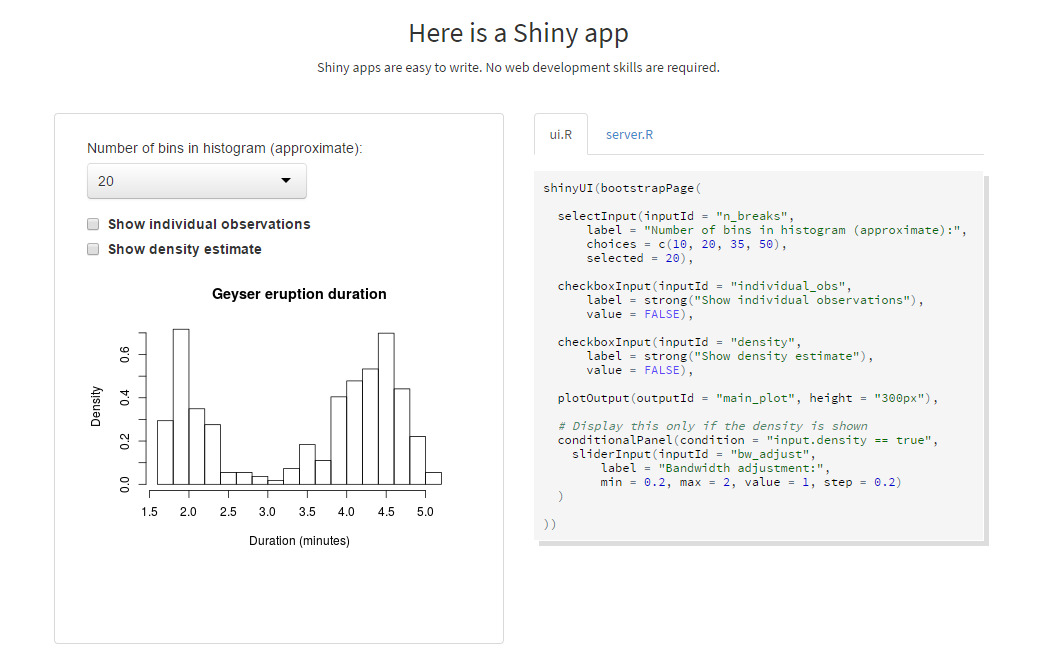Click the checkboxInput "density" code line

pyautogui.click(x=679, y=342)
